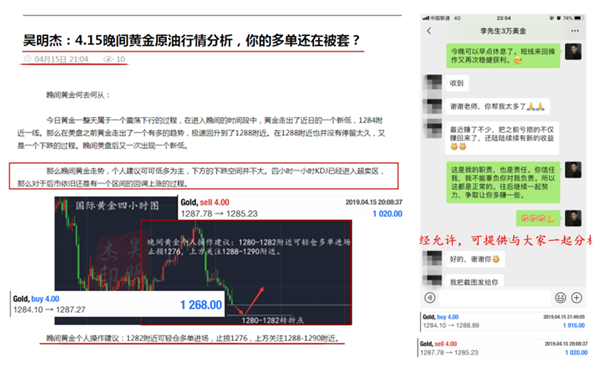Image resolution: width=600 pixels, height=368 pixels.
Task: Tap the green bubble 今晚可以早点休息了
Action: click(503, 55)
